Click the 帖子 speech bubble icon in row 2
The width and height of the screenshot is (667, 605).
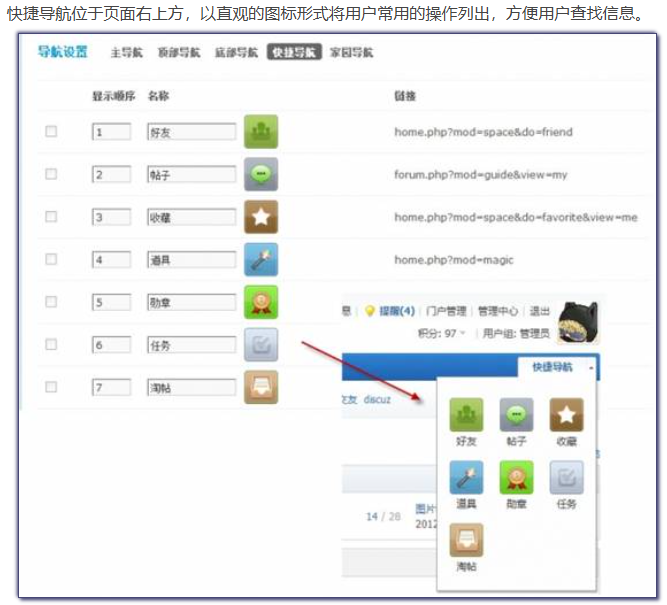coord(261,174)
